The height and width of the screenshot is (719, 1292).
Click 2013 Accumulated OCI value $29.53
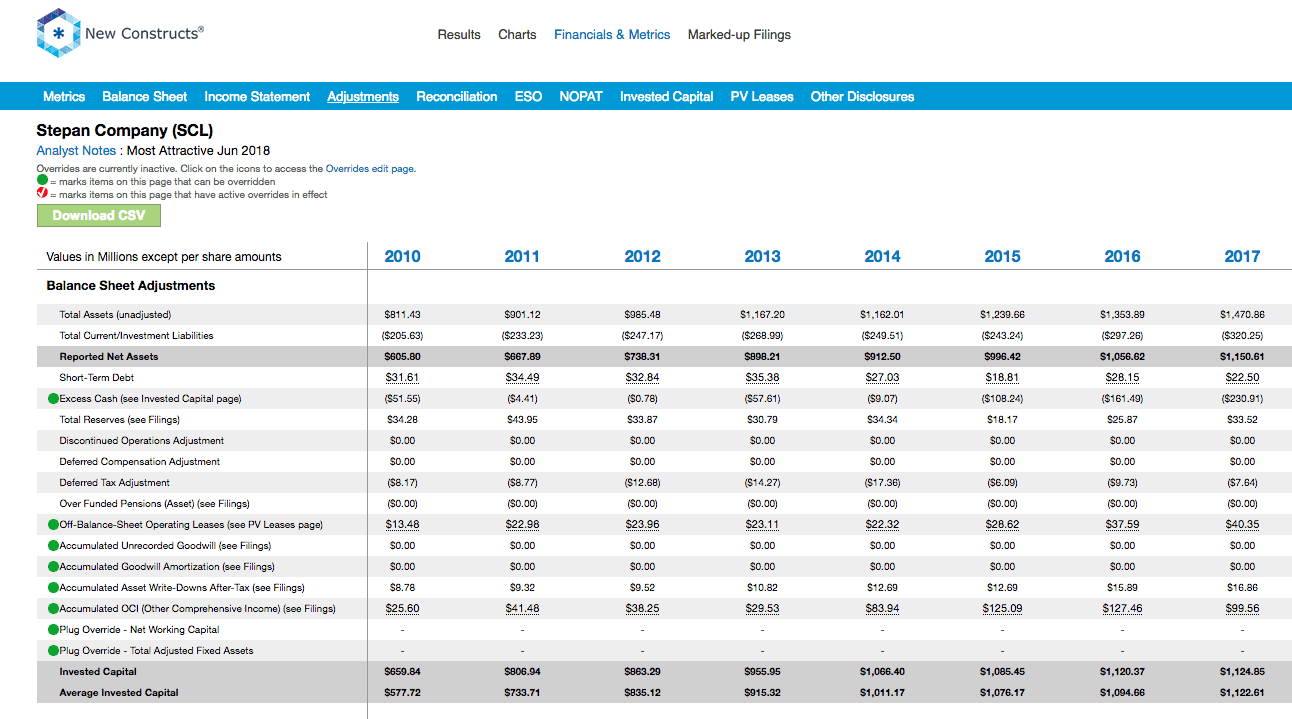[762, 609]
